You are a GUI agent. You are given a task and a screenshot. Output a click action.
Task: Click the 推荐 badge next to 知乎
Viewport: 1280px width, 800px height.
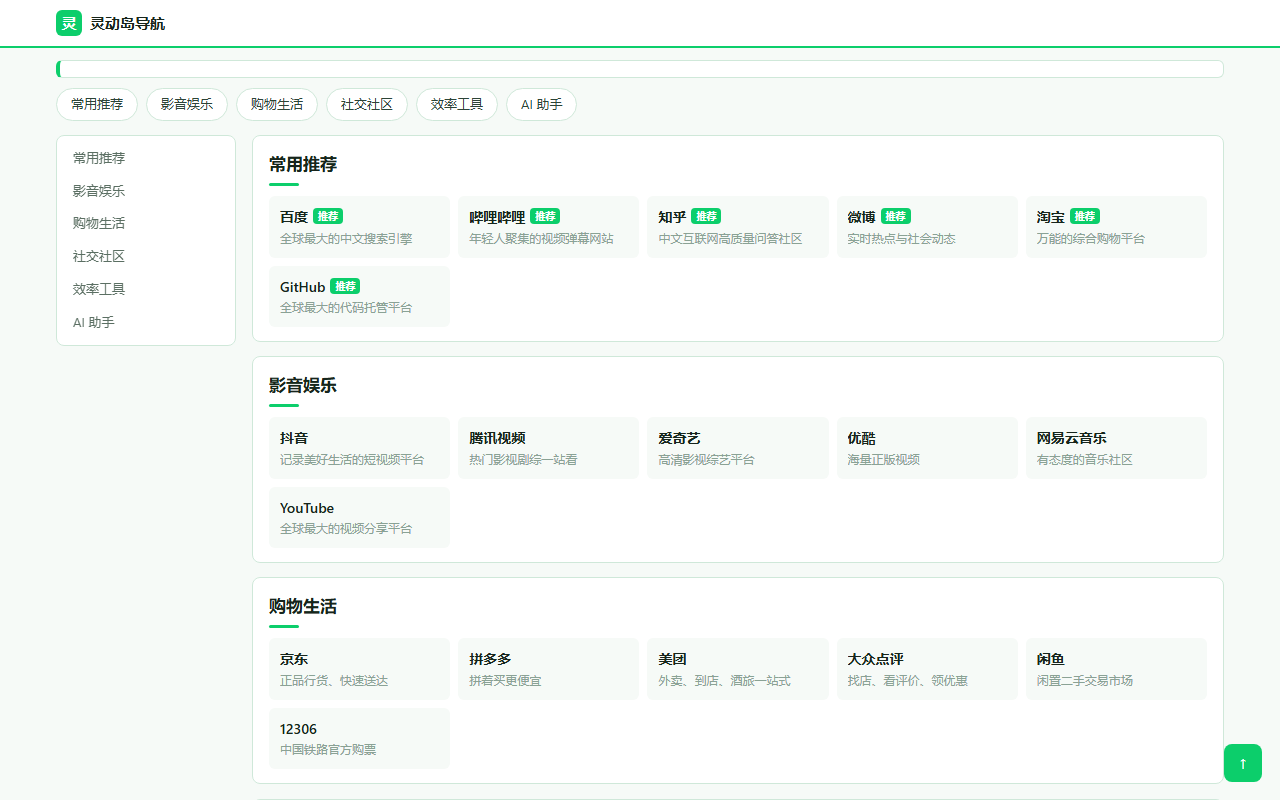click(x=706, y=216)
